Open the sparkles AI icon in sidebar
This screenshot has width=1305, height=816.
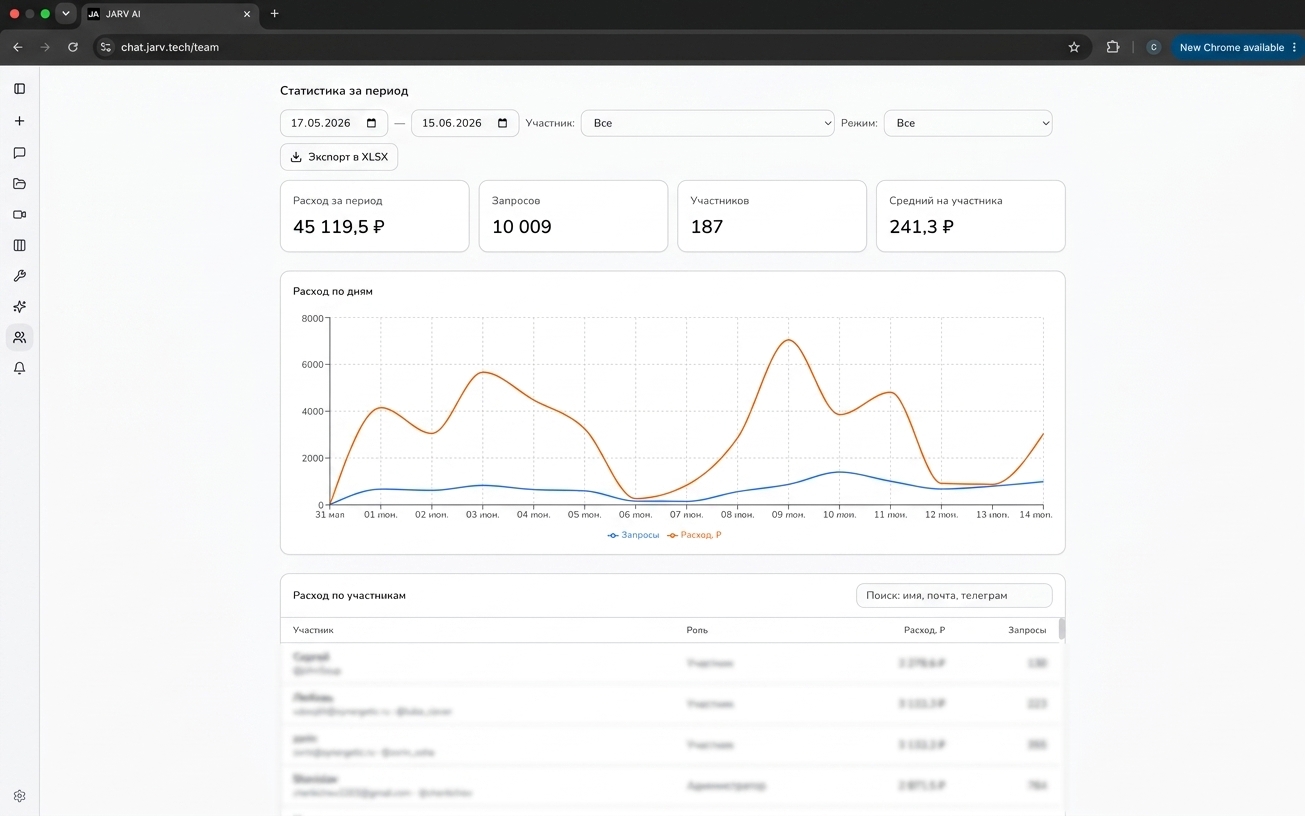[19, 307]
